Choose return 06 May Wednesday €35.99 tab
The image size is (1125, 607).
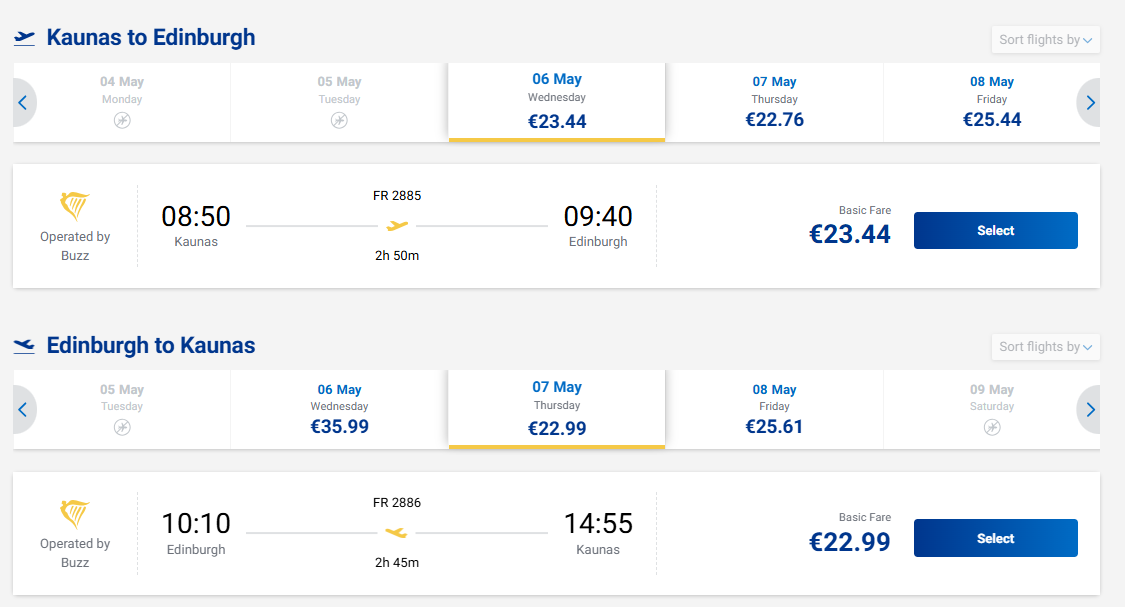coord(339,410)
